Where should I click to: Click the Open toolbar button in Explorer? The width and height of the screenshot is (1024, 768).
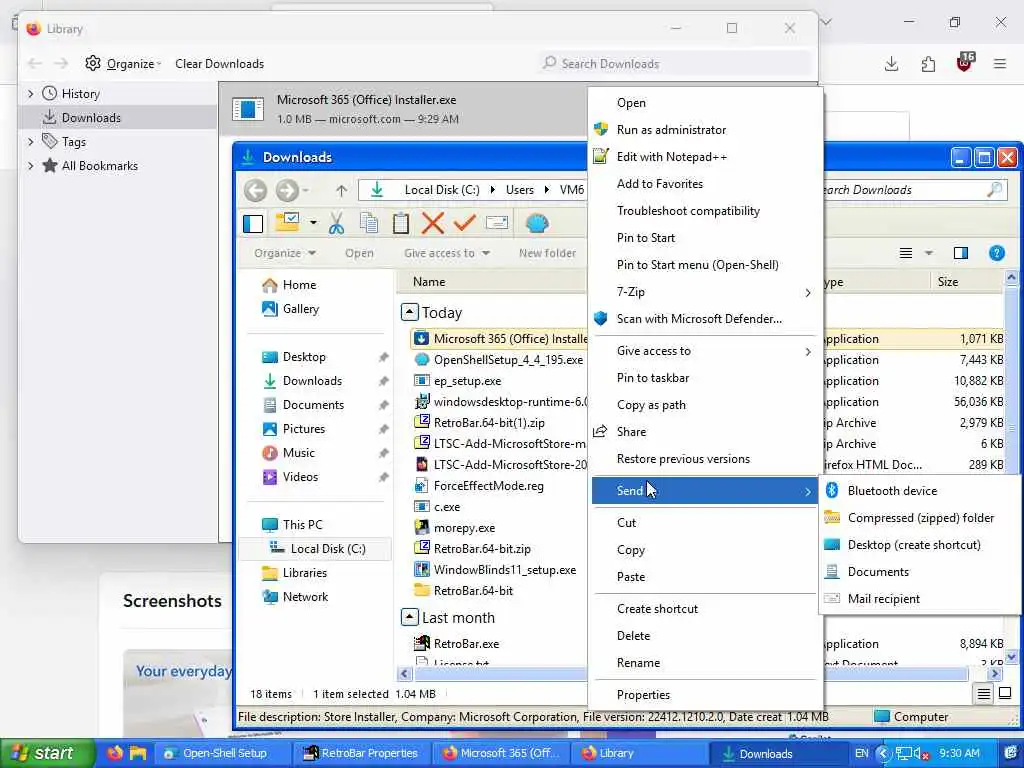tap(359, 253)
